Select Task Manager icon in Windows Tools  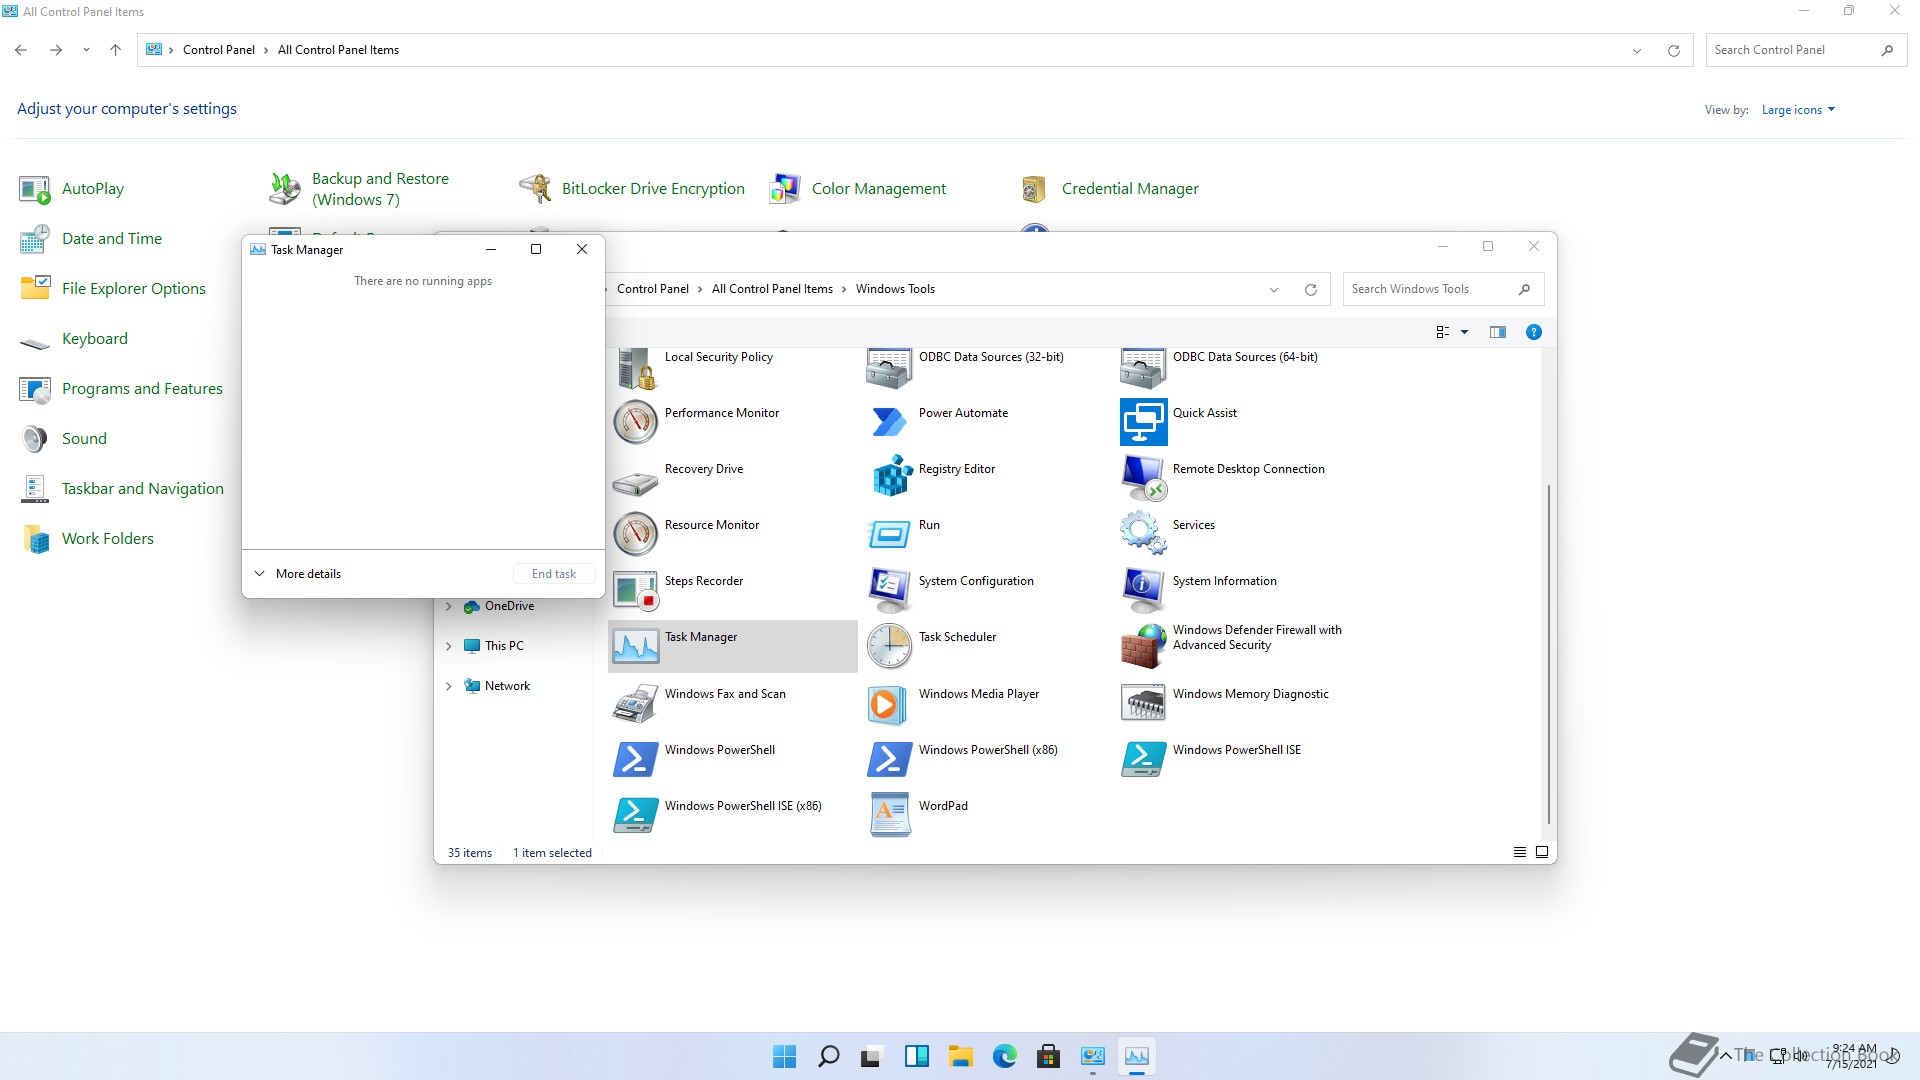pos(636,646)
